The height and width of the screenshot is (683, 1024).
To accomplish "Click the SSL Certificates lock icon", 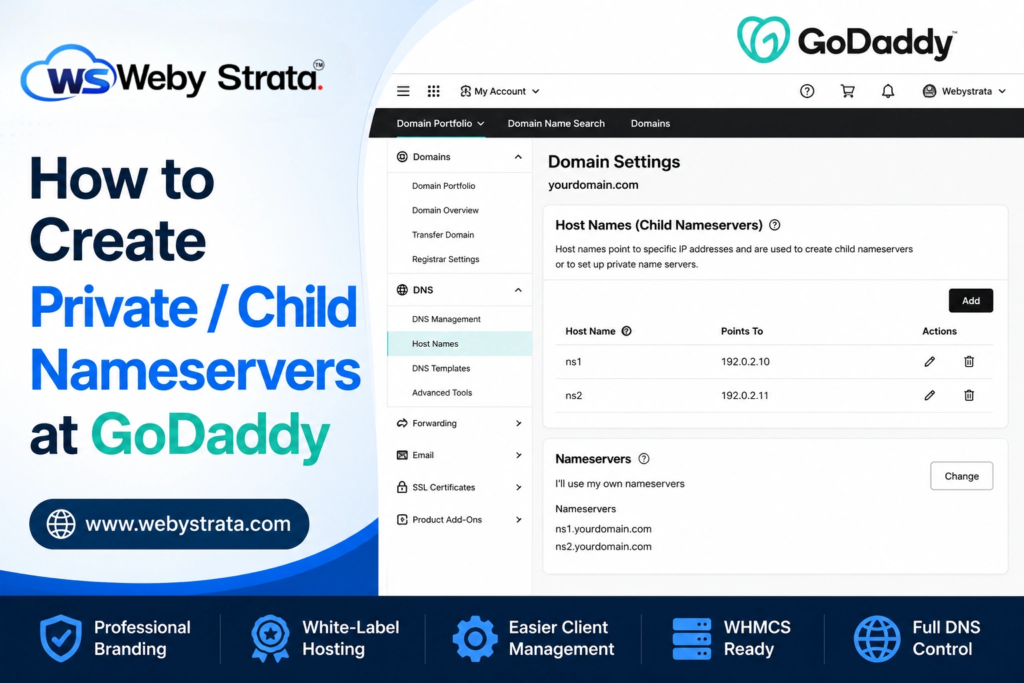I will (402, 487).
